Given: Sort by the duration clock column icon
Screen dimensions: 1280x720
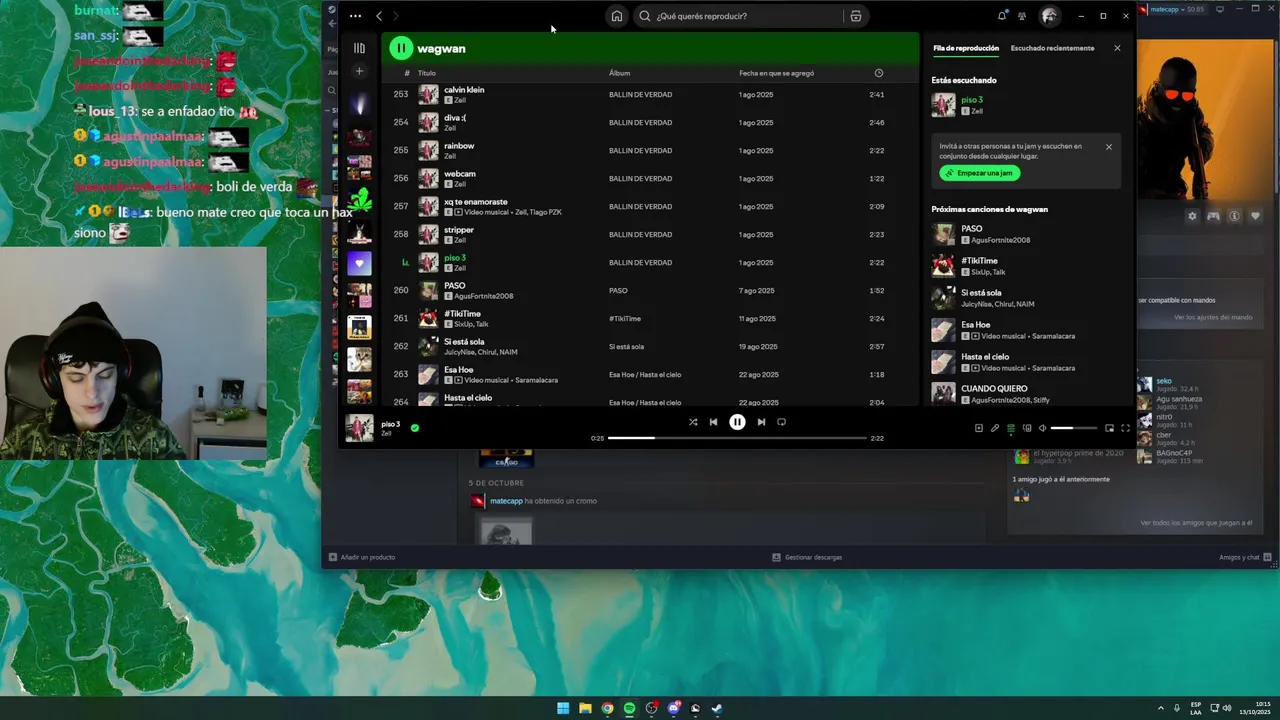Looking at the screenshot, I should 878,73.
